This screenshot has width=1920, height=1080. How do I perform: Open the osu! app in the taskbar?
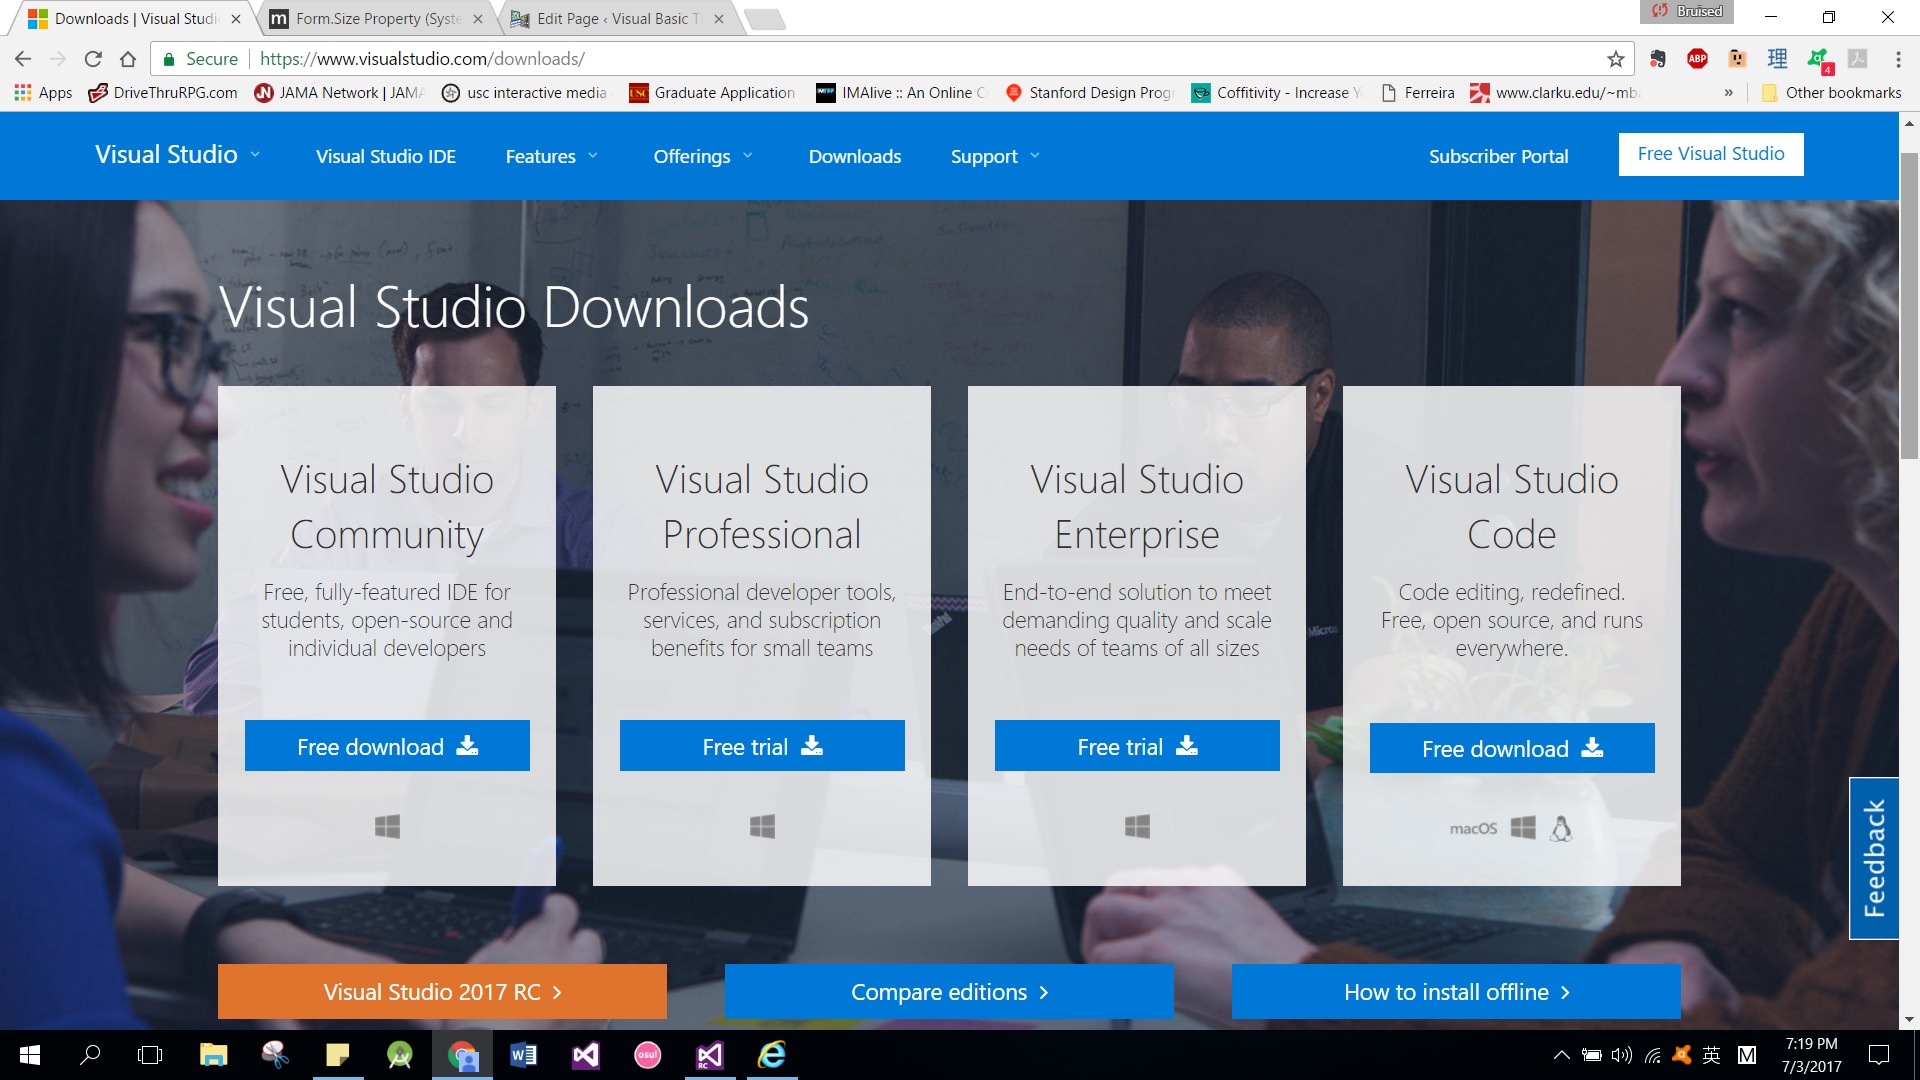pos(648,1055)
